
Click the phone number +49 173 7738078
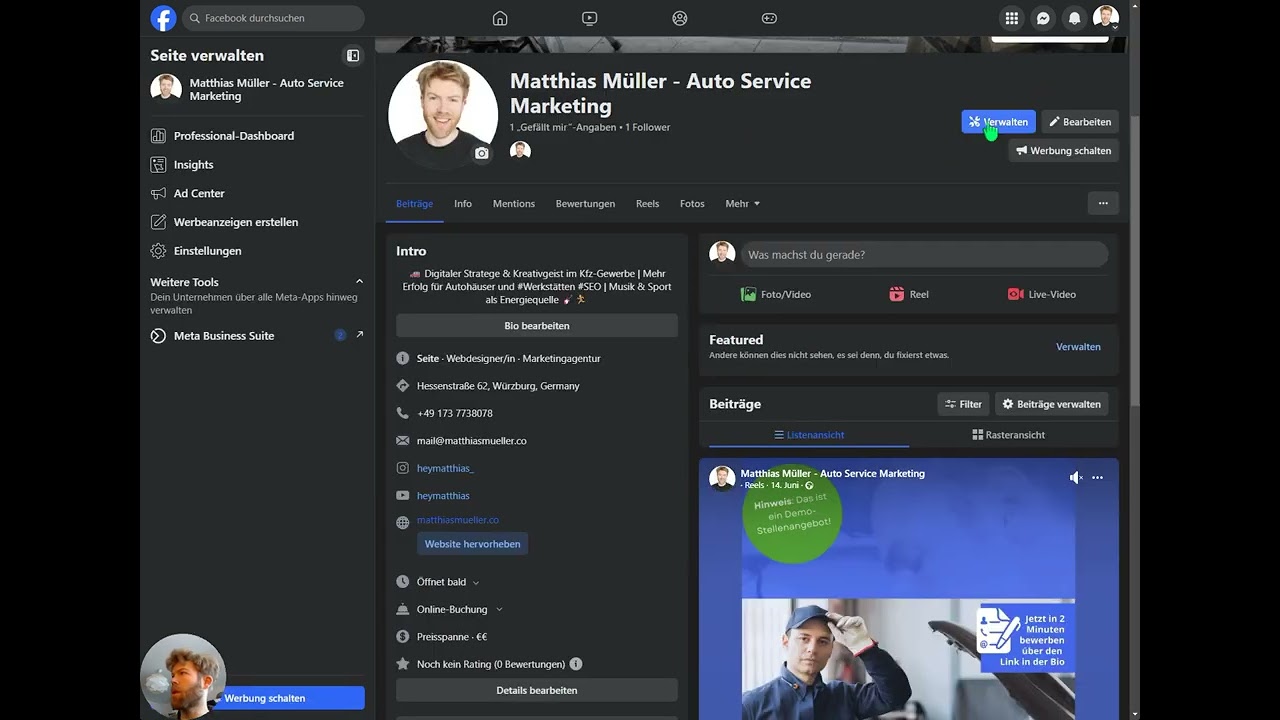[455, 413]
